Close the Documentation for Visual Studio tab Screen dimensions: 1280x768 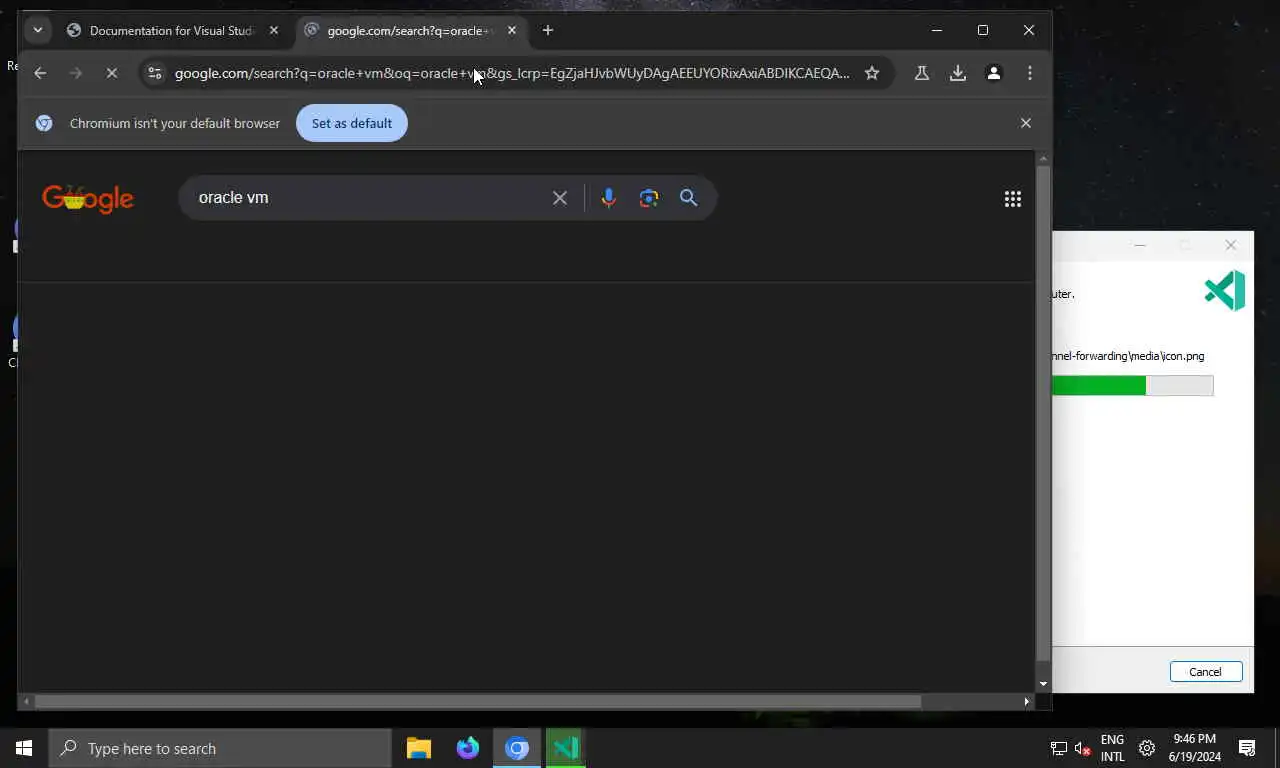click(x=274, y=30)
